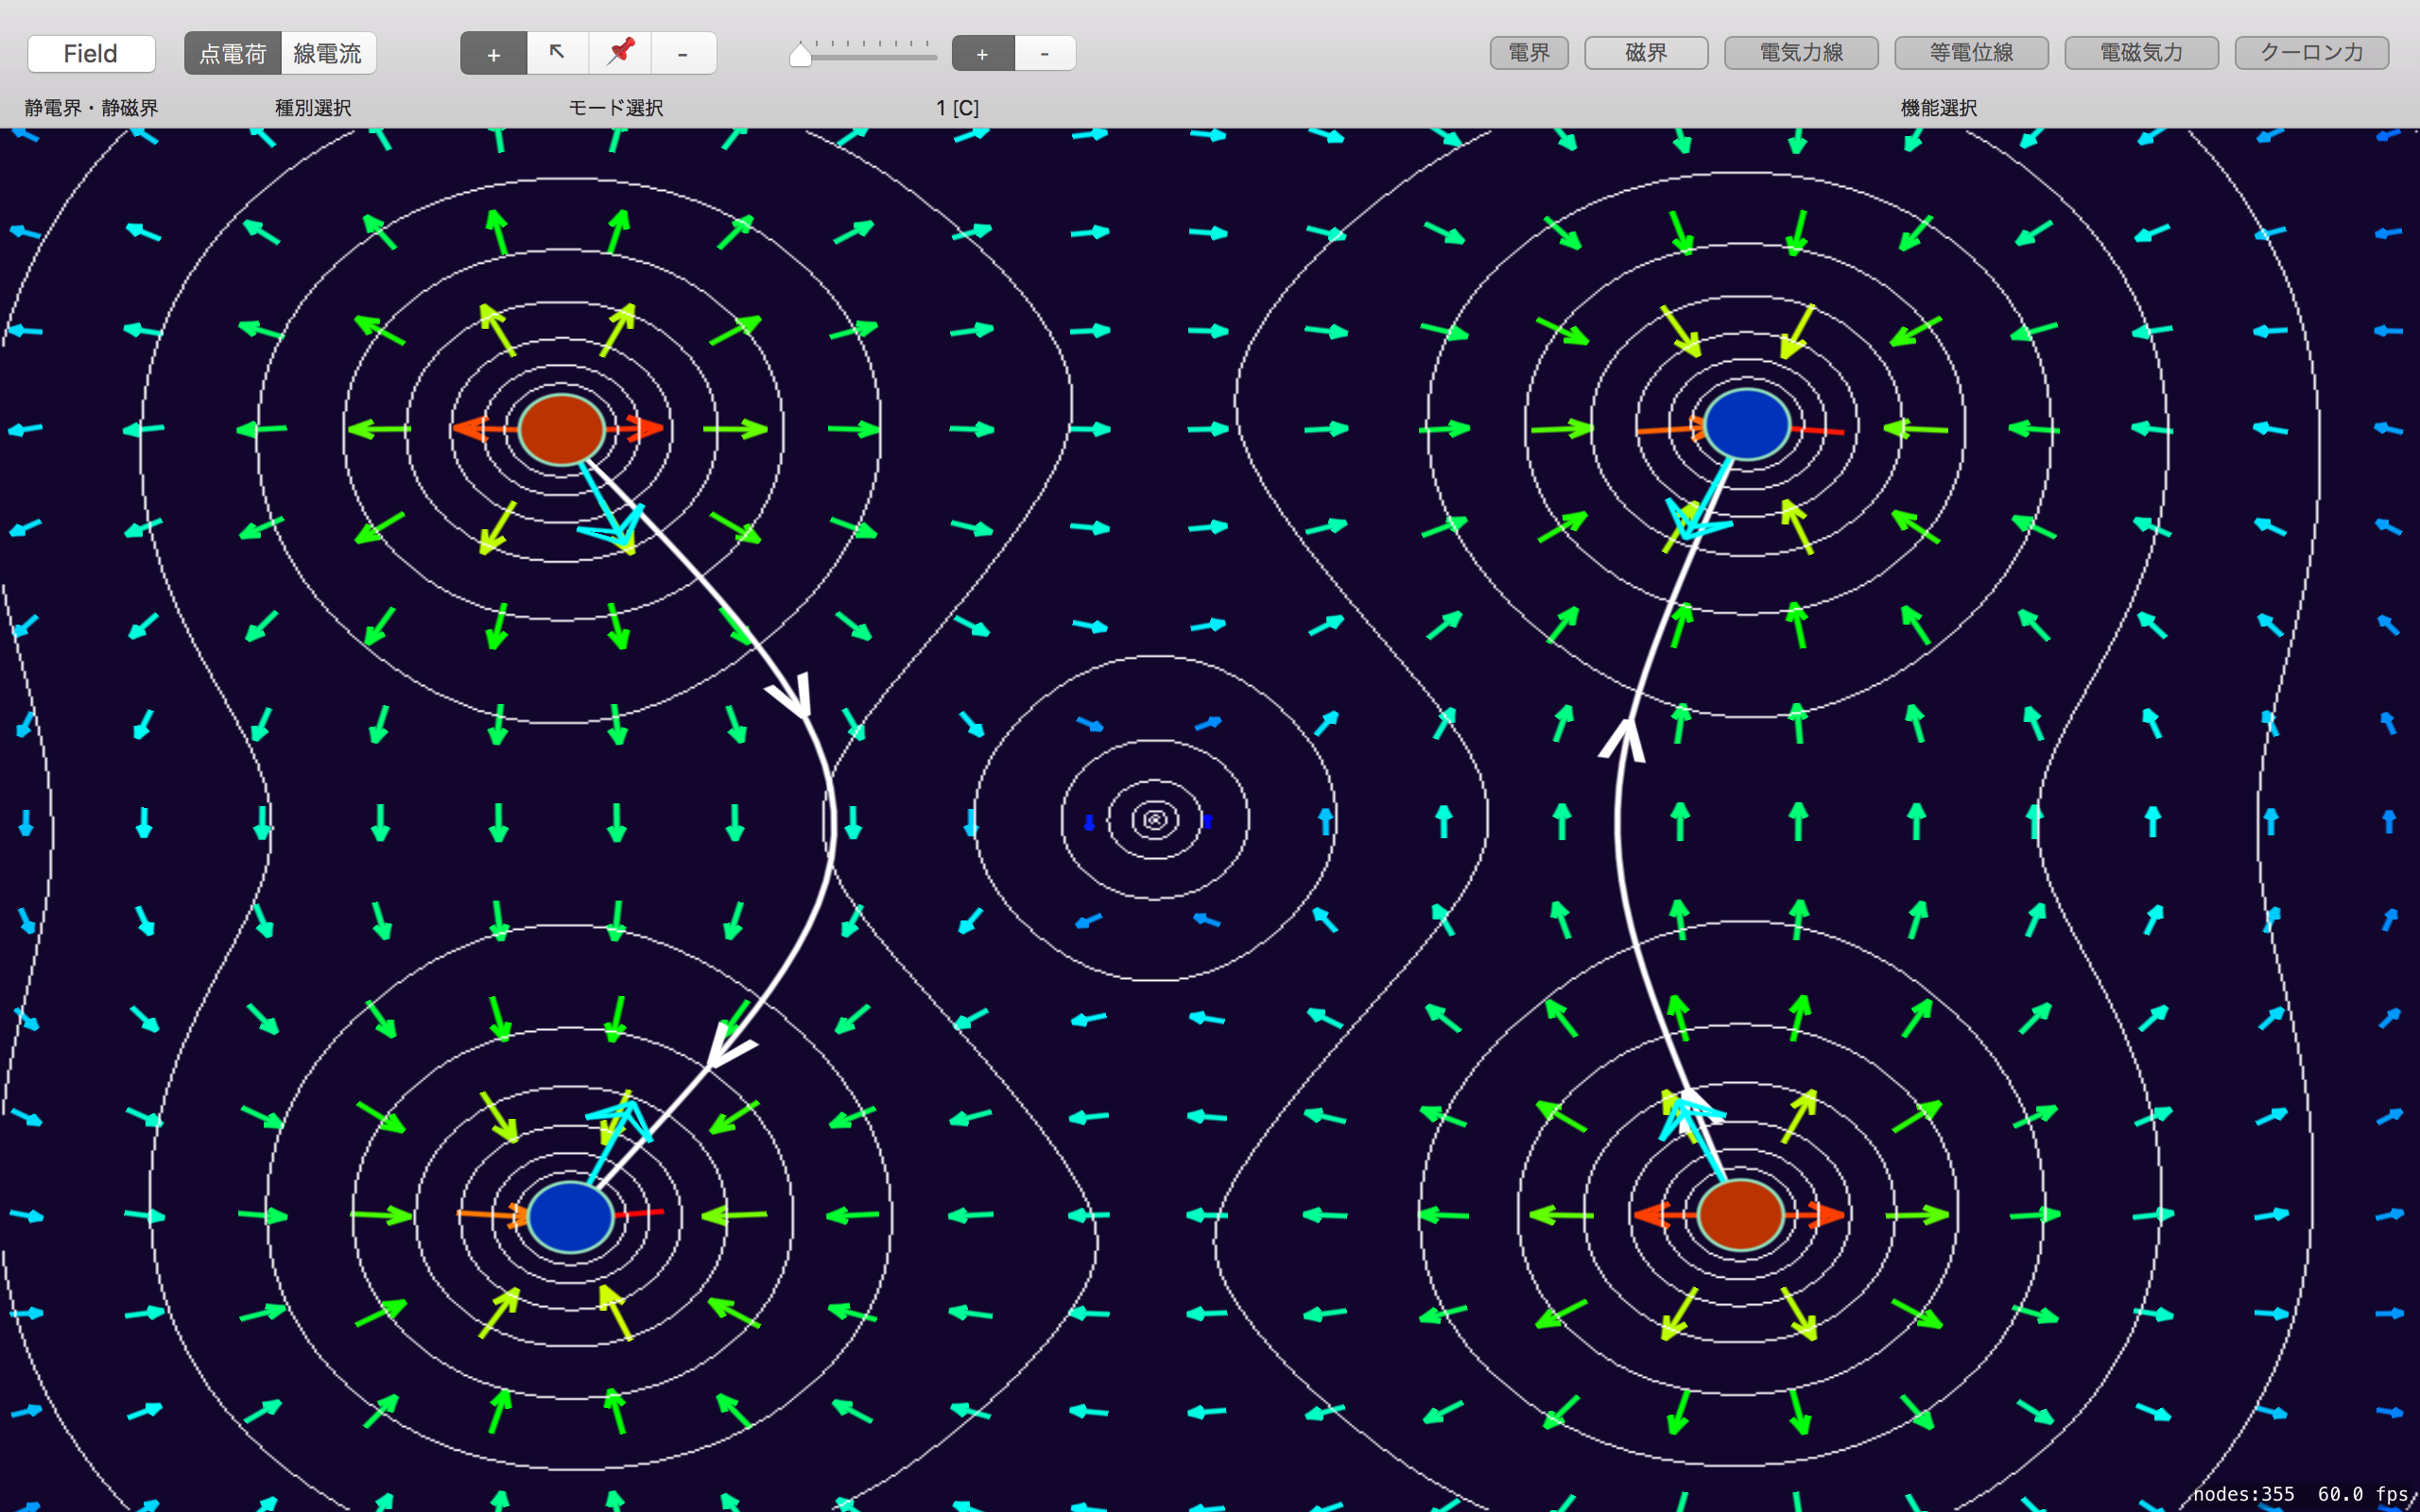Toggle 磁界 magnetic field display

1646,53
